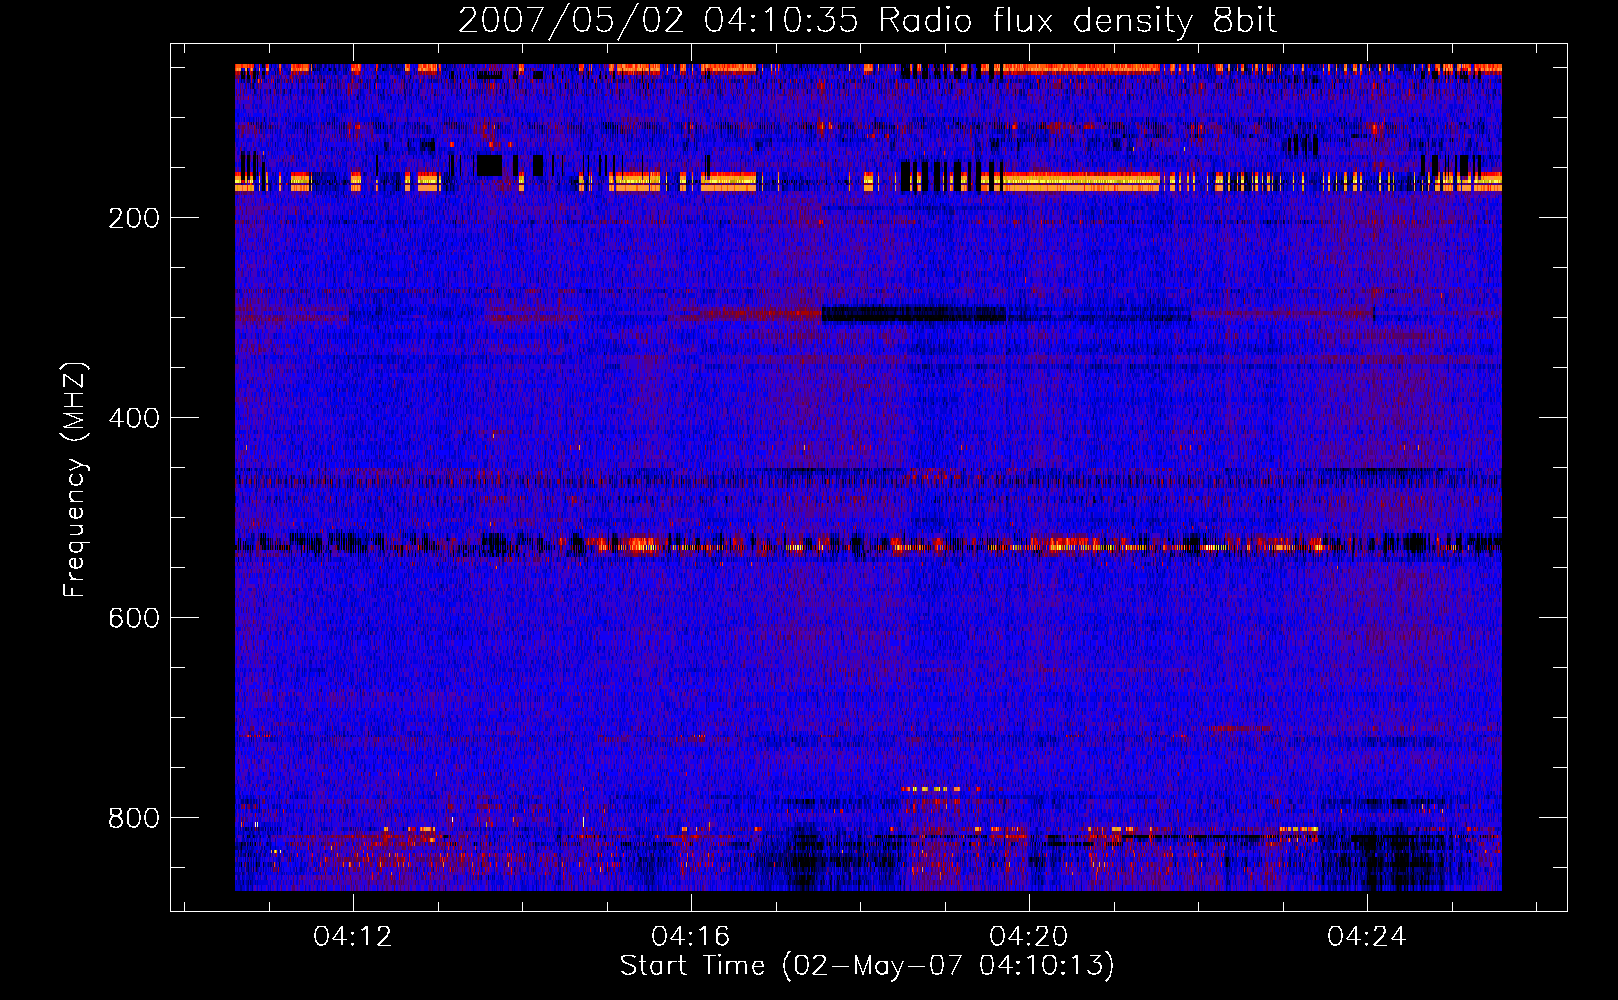Click the 04:20 time tick label
Screen dimensions: 1618x1000
1029,937
